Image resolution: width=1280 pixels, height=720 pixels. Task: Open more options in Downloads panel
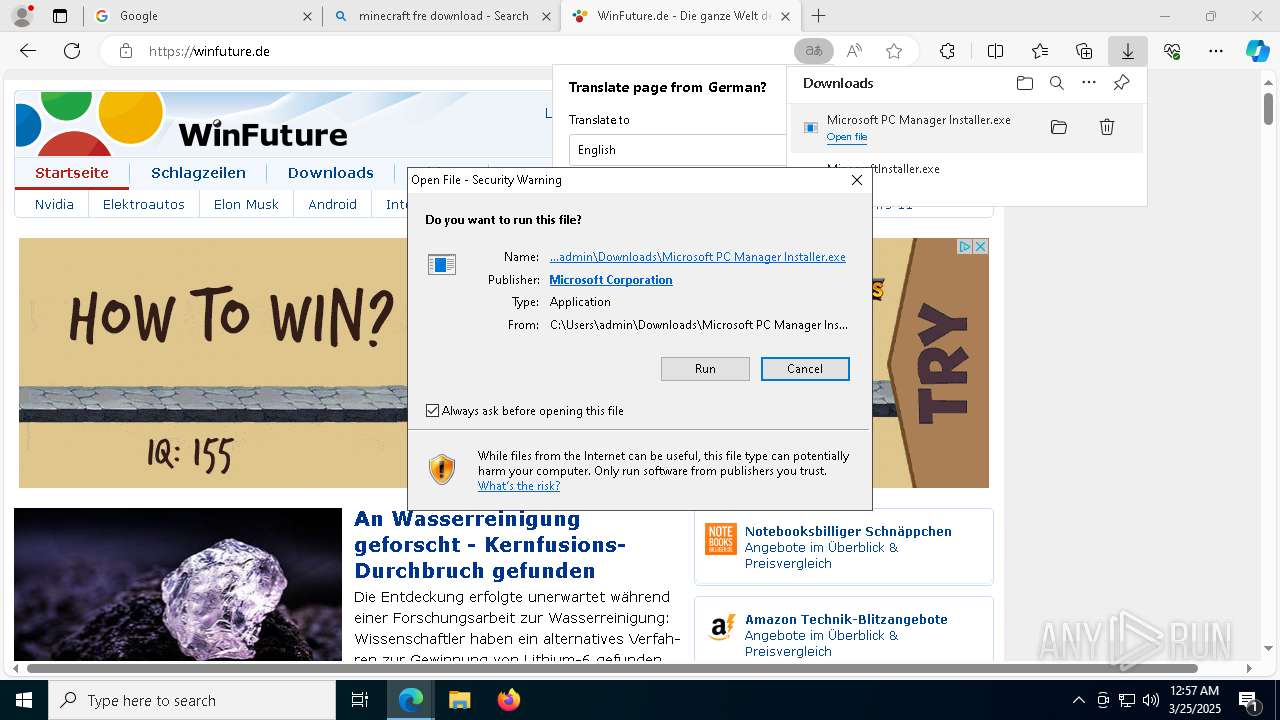(1089, 83)
